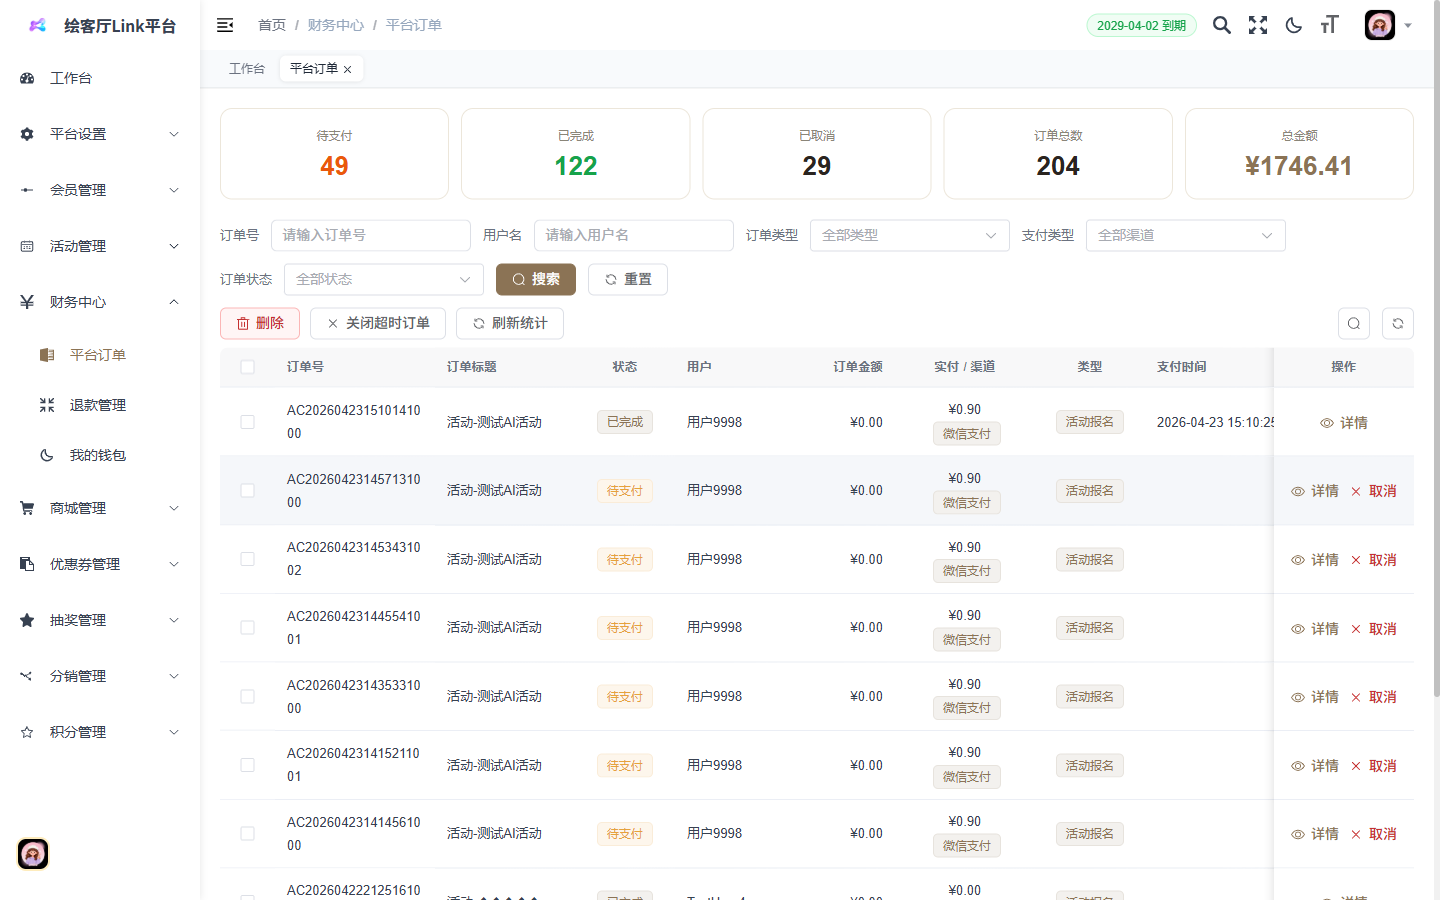Switch to dark mode moon icon
Screen dimensions: 1440x900
tap(1293, 25)
